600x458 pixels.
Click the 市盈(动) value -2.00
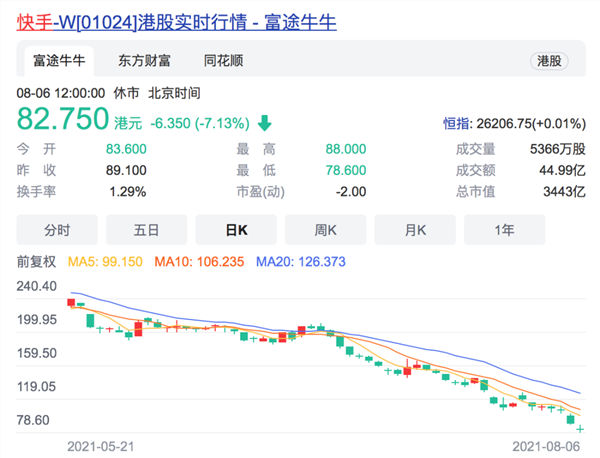[x=351, y=192]
